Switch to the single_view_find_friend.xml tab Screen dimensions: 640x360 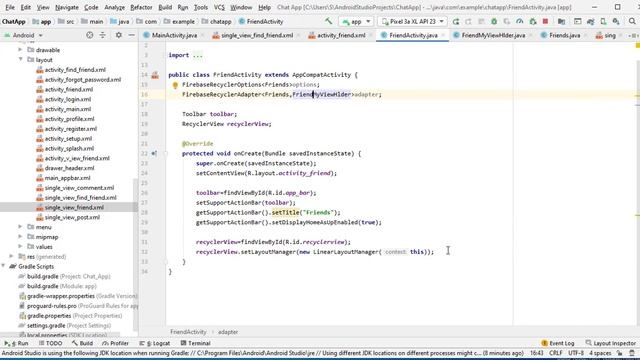[257, 36]
